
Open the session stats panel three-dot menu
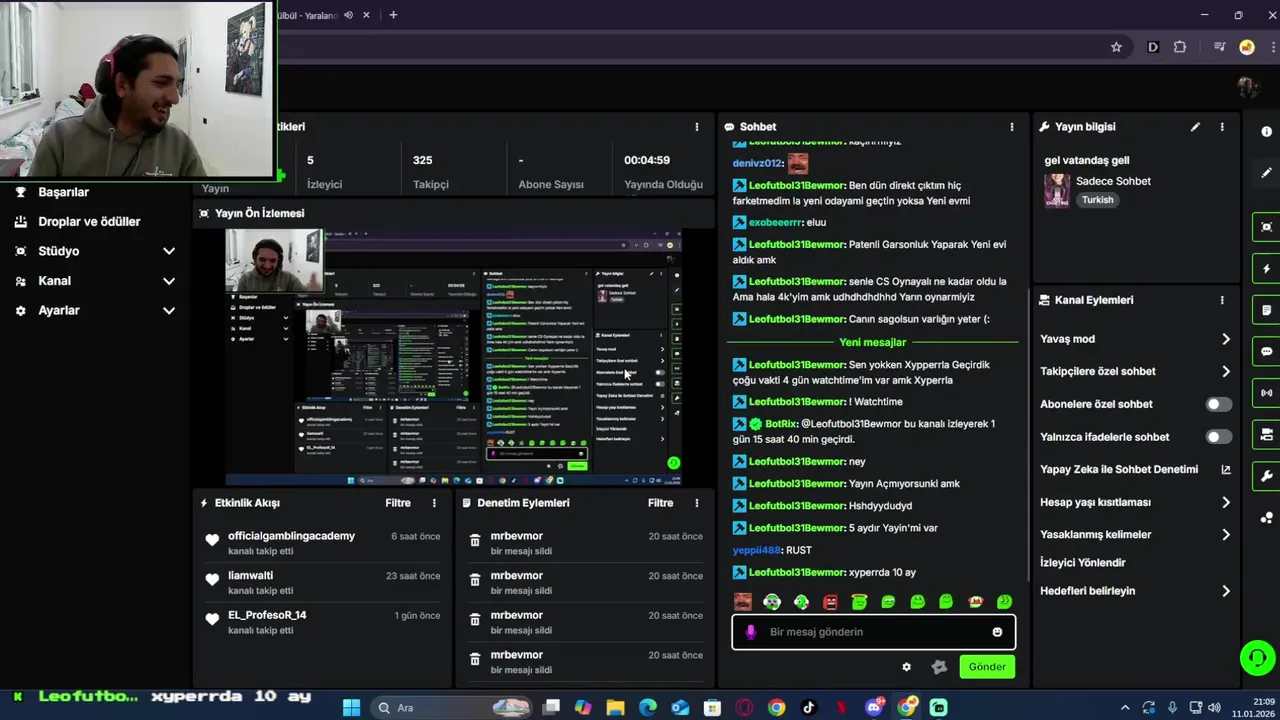tap(697, 127)
